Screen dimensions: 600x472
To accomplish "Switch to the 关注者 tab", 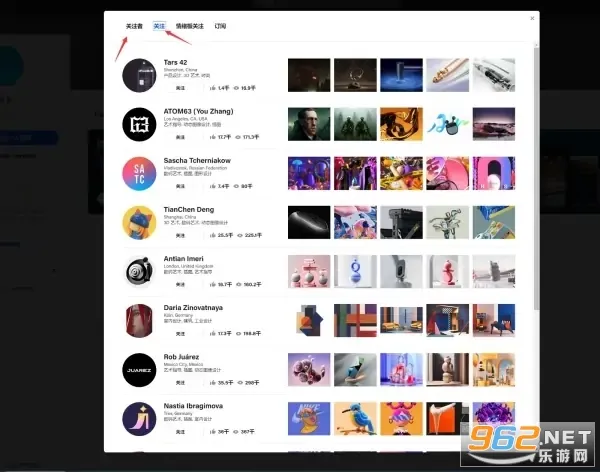I will tap(134, 26).
